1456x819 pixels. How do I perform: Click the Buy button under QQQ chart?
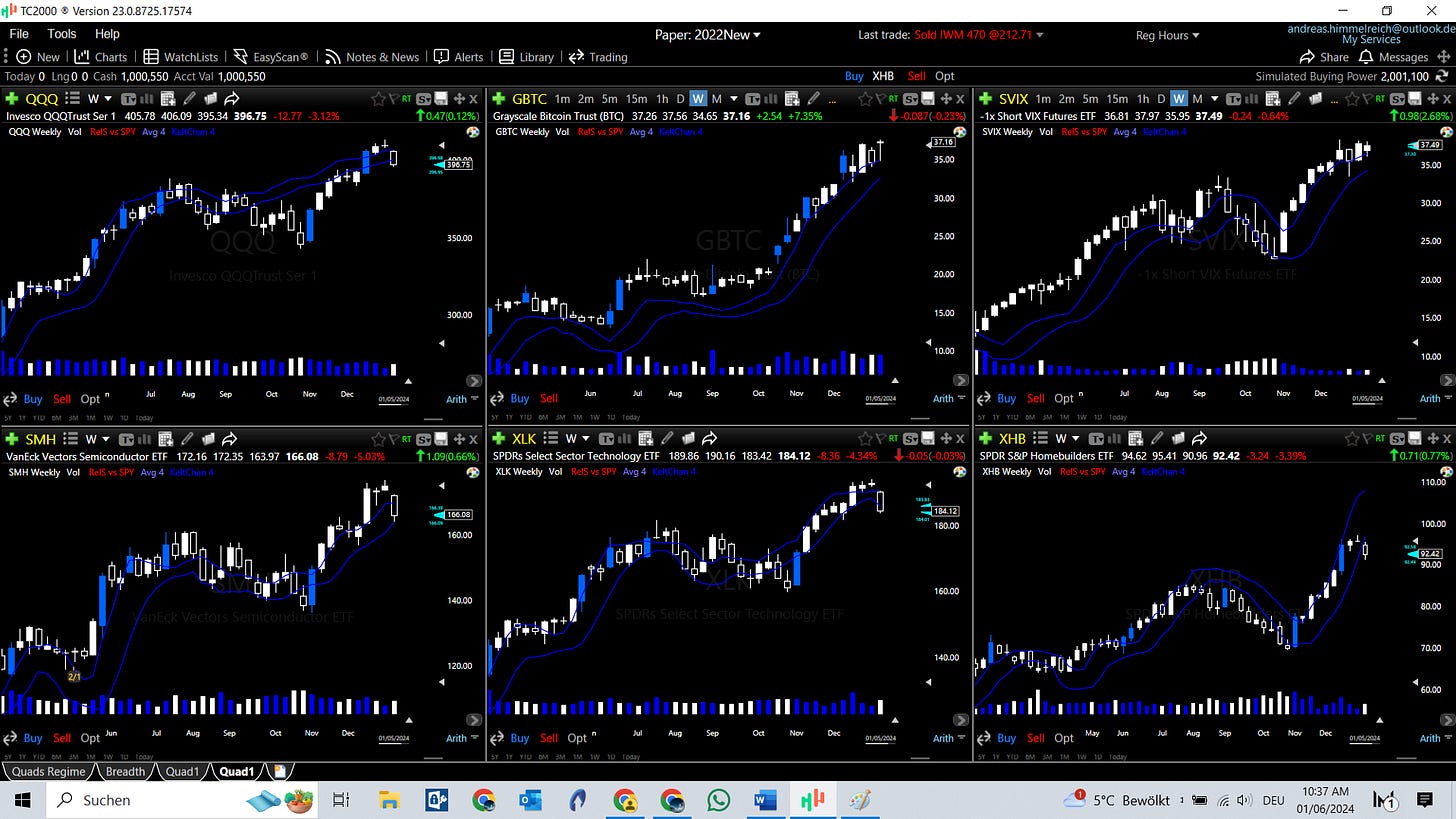tap(33, 398)
